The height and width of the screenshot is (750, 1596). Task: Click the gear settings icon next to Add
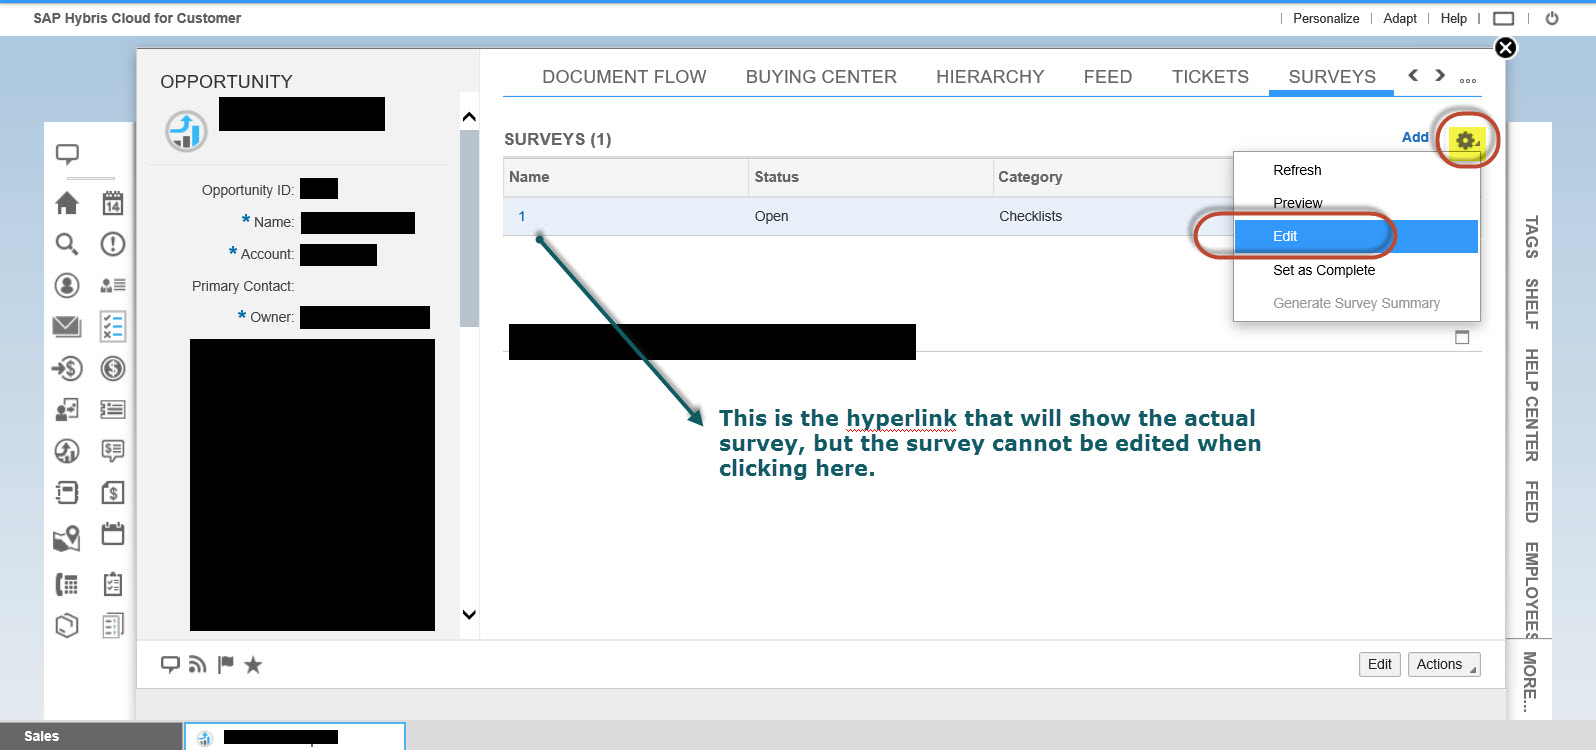[1467, 141]
